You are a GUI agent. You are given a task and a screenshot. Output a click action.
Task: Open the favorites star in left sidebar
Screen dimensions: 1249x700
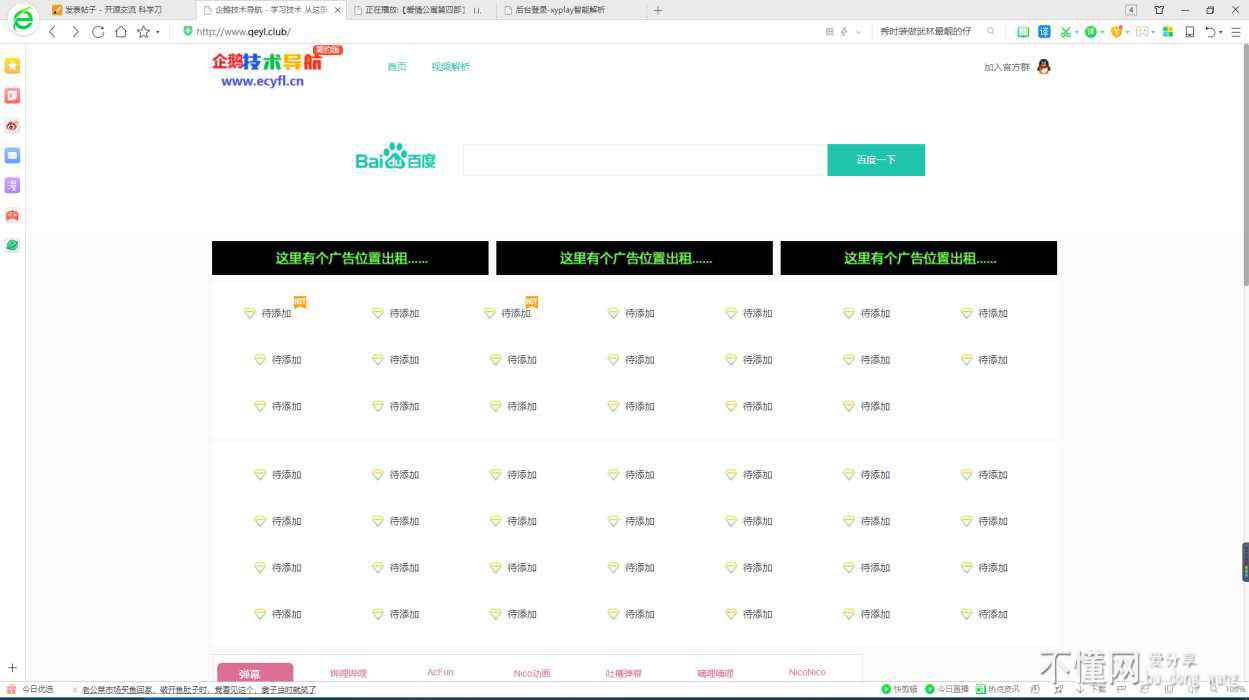(12, 66)
